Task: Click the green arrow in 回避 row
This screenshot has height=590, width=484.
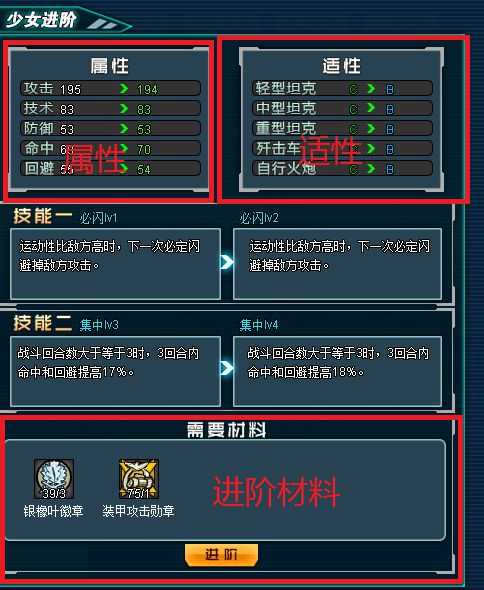Action: click(124, 169)
